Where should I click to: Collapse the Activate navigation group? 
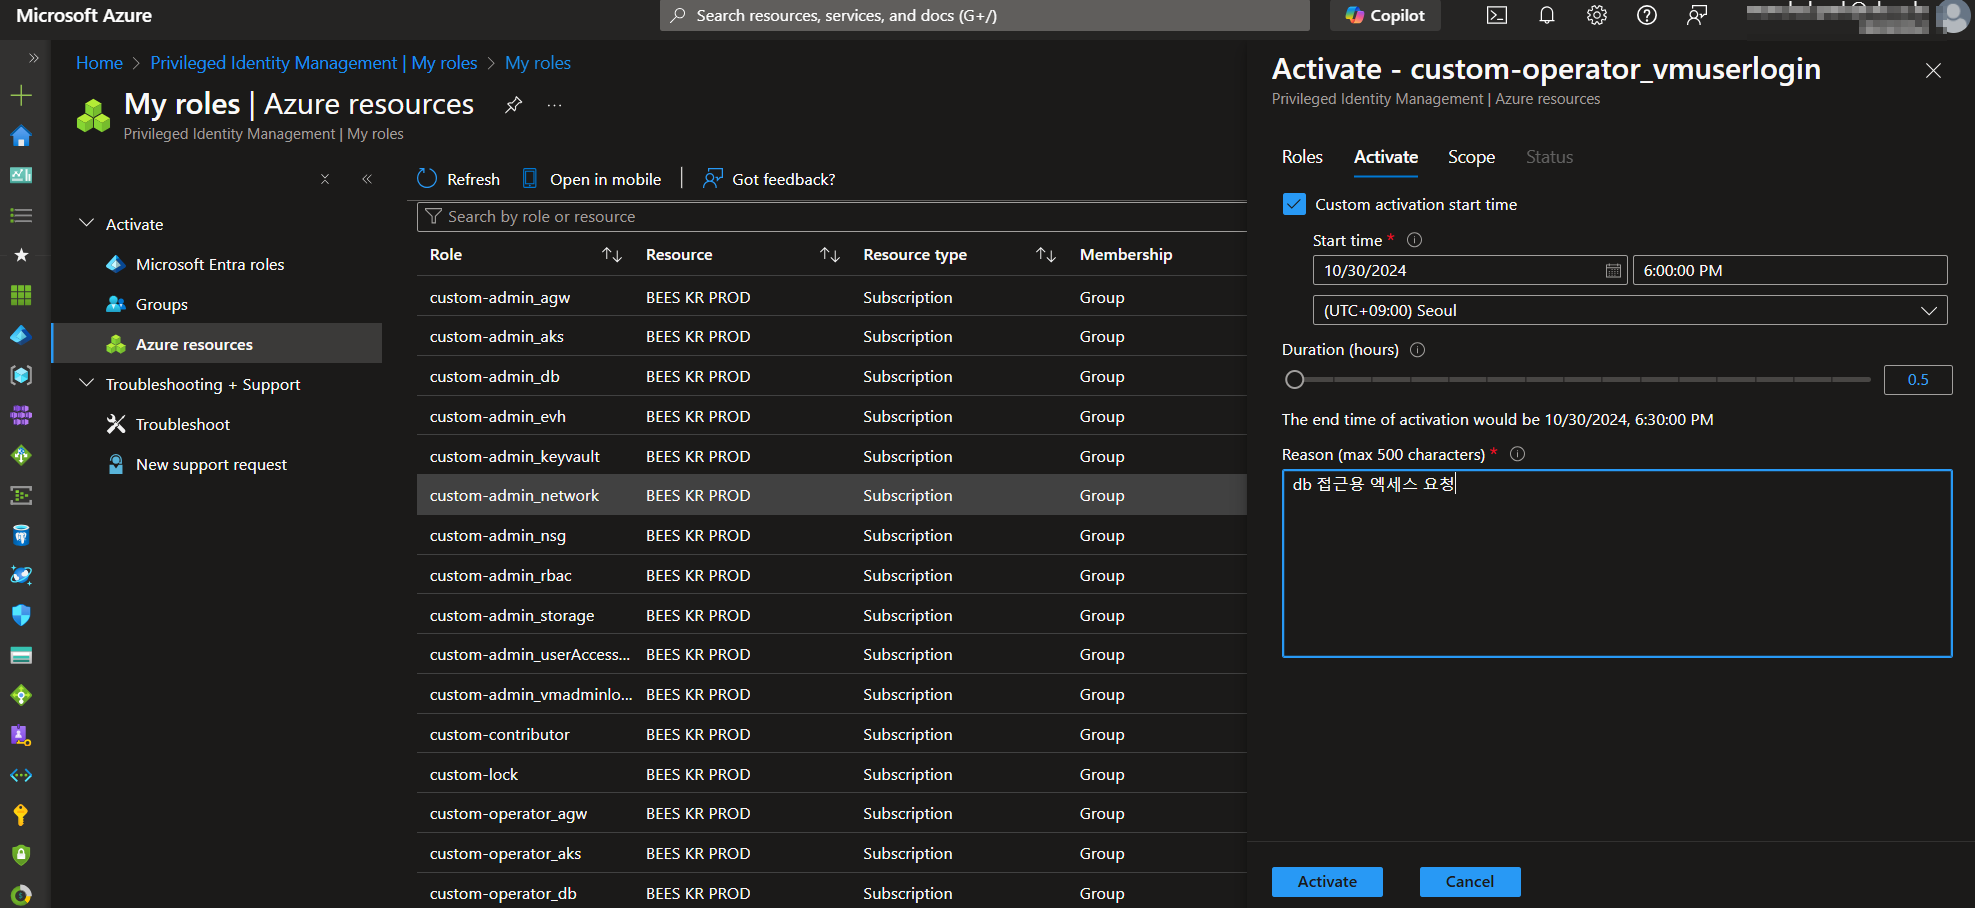coord(87,223)
